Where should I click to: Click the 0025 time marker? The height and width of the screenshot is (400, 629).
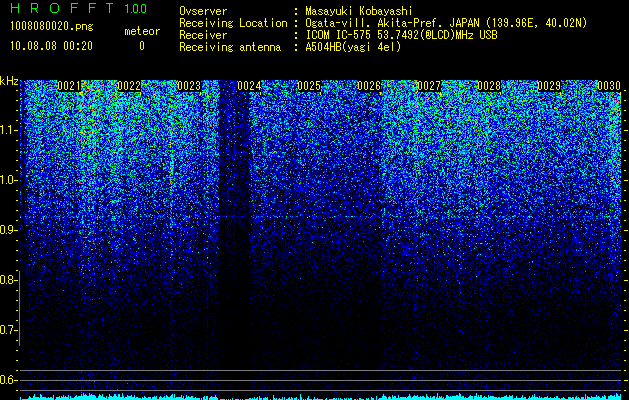pyautogui.click(x=309, y=86)
